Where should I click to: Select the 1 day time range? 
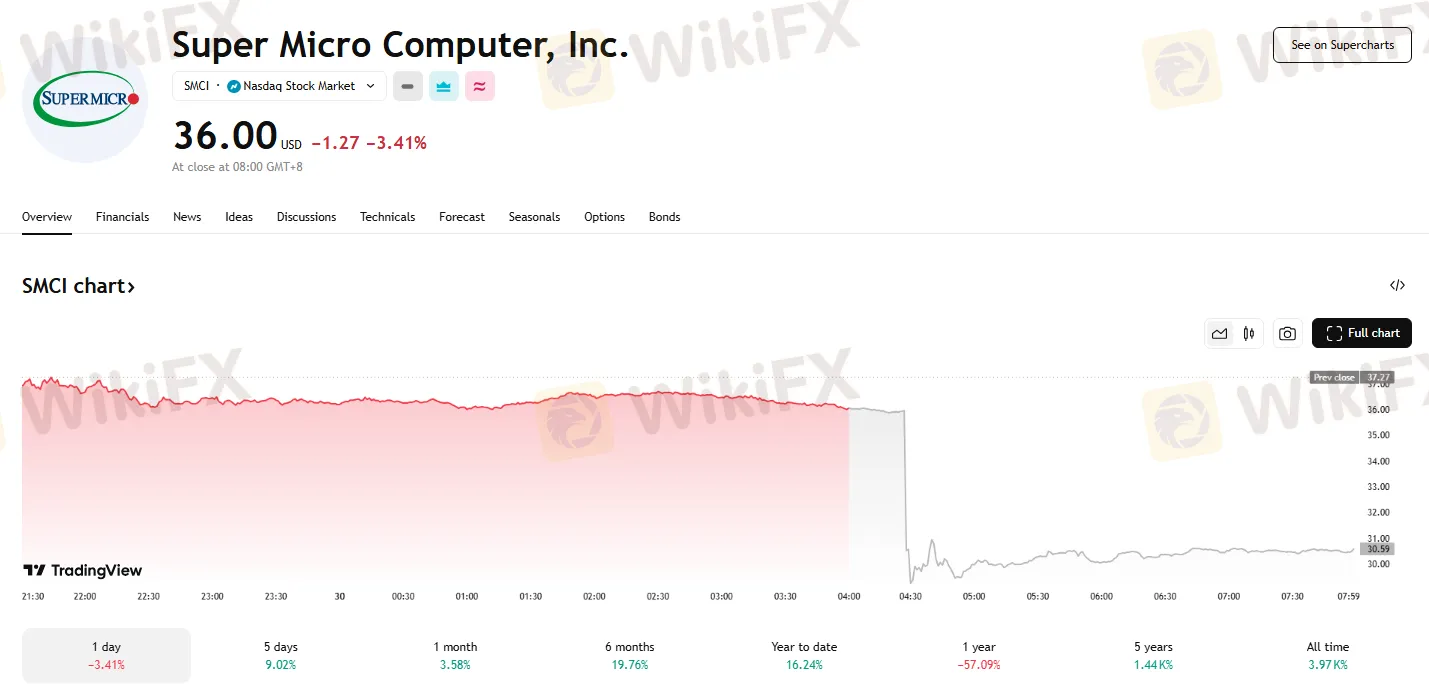[106, 655]
